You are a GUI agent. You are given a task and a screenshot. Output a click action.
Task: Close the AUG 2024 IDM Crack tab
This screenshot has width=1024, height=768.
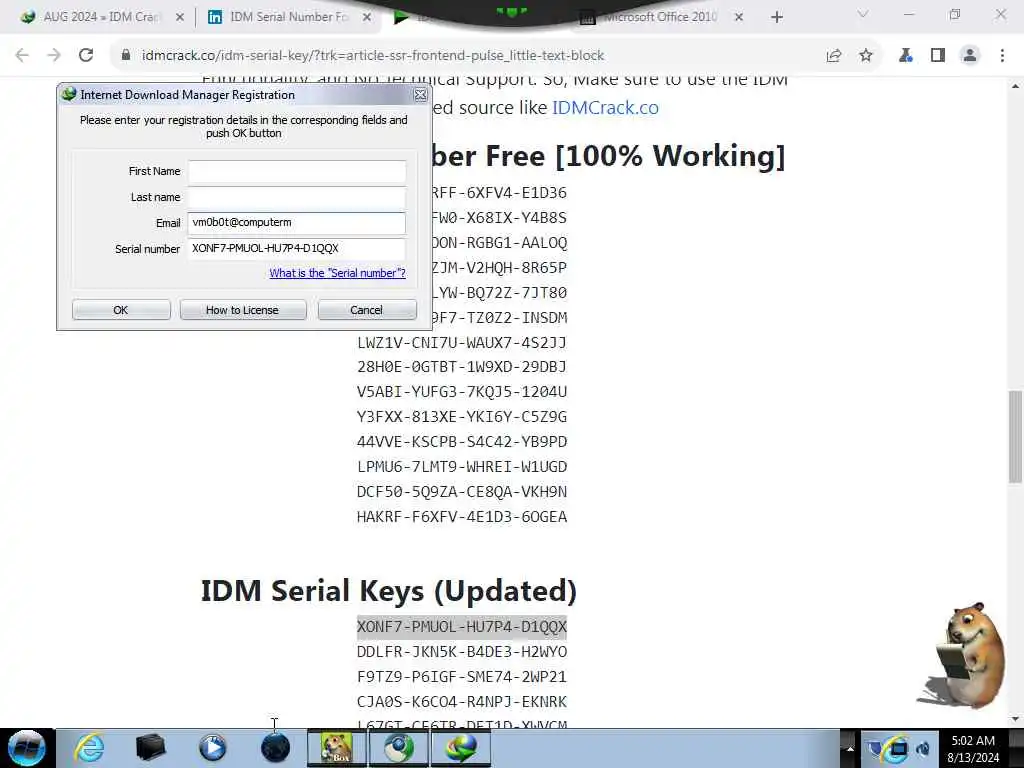pyautogui.click(x=180, y=17)
